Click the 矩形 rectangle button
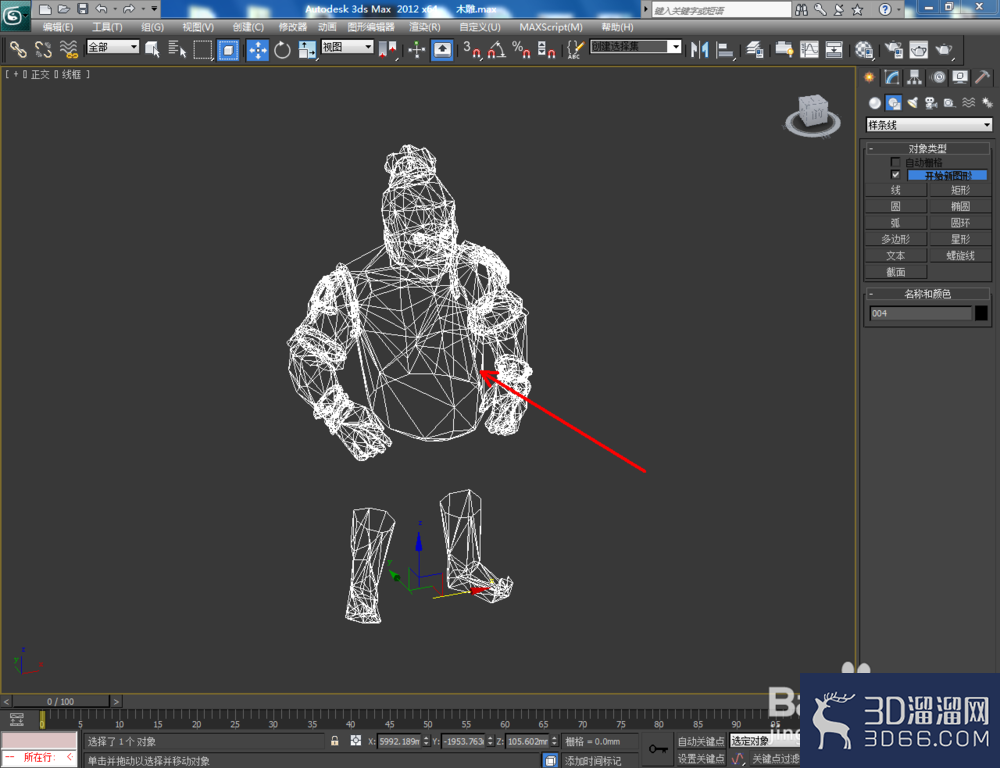1000x768 pixels. pos(960,190)
